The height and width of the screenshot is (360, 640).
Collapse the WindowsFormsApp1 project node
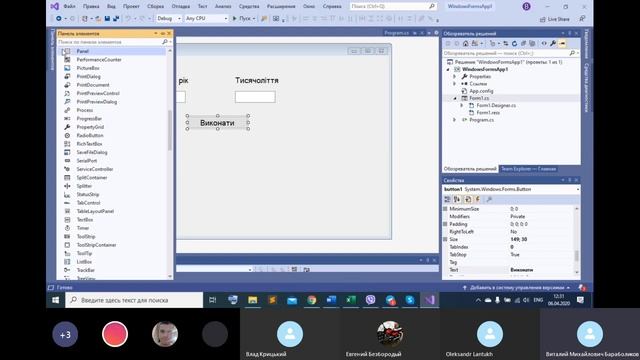point(448,69)
